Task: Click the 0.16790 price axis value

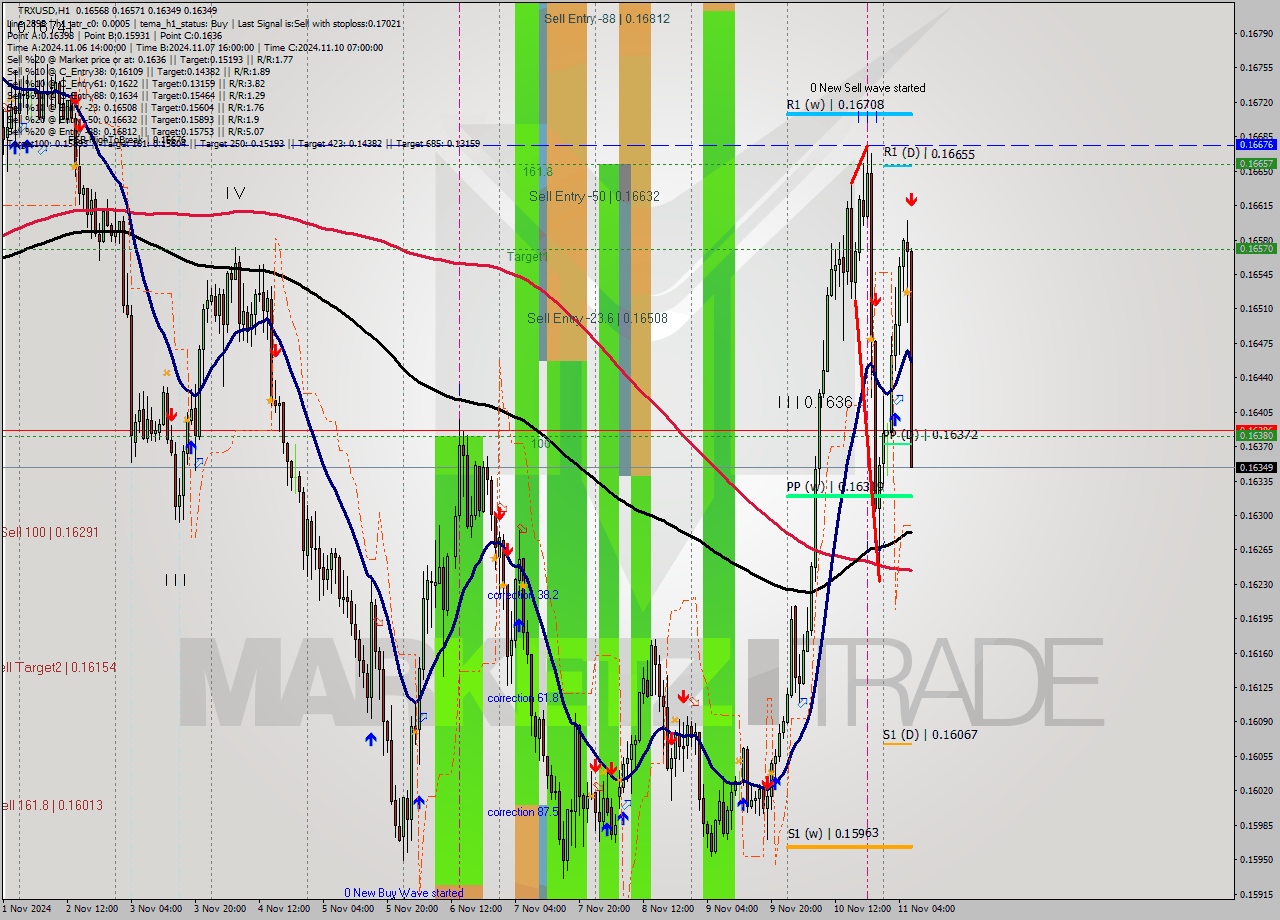Action: (x=1256, y=33)
